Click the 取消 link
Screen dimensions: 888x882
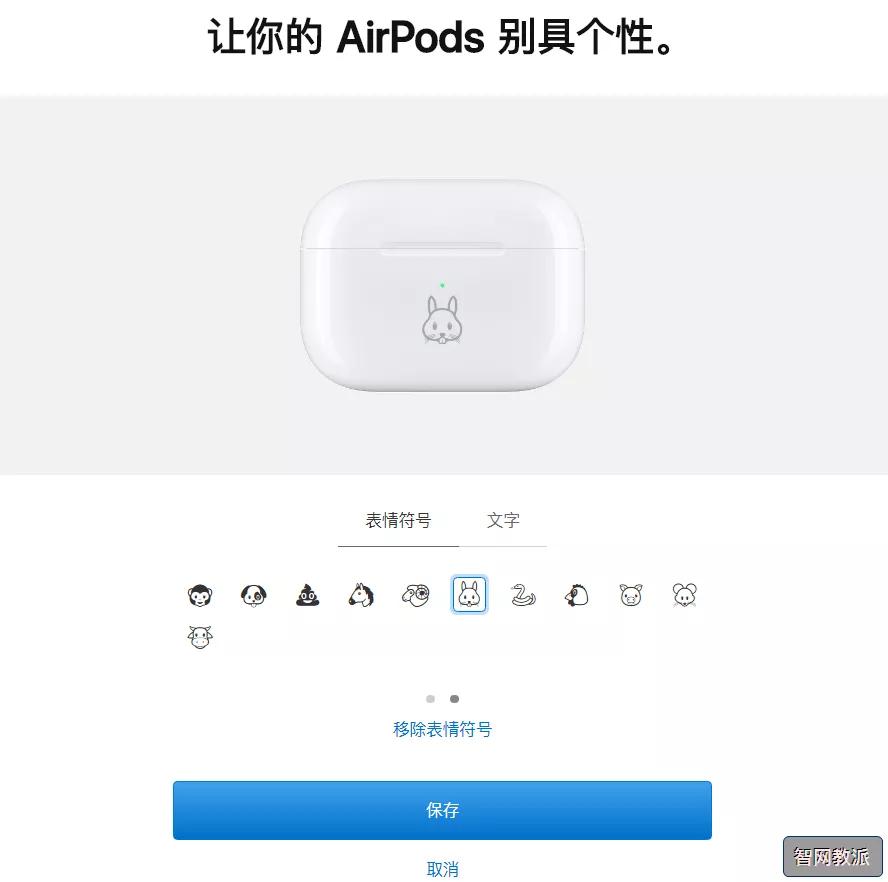(442, 869)
